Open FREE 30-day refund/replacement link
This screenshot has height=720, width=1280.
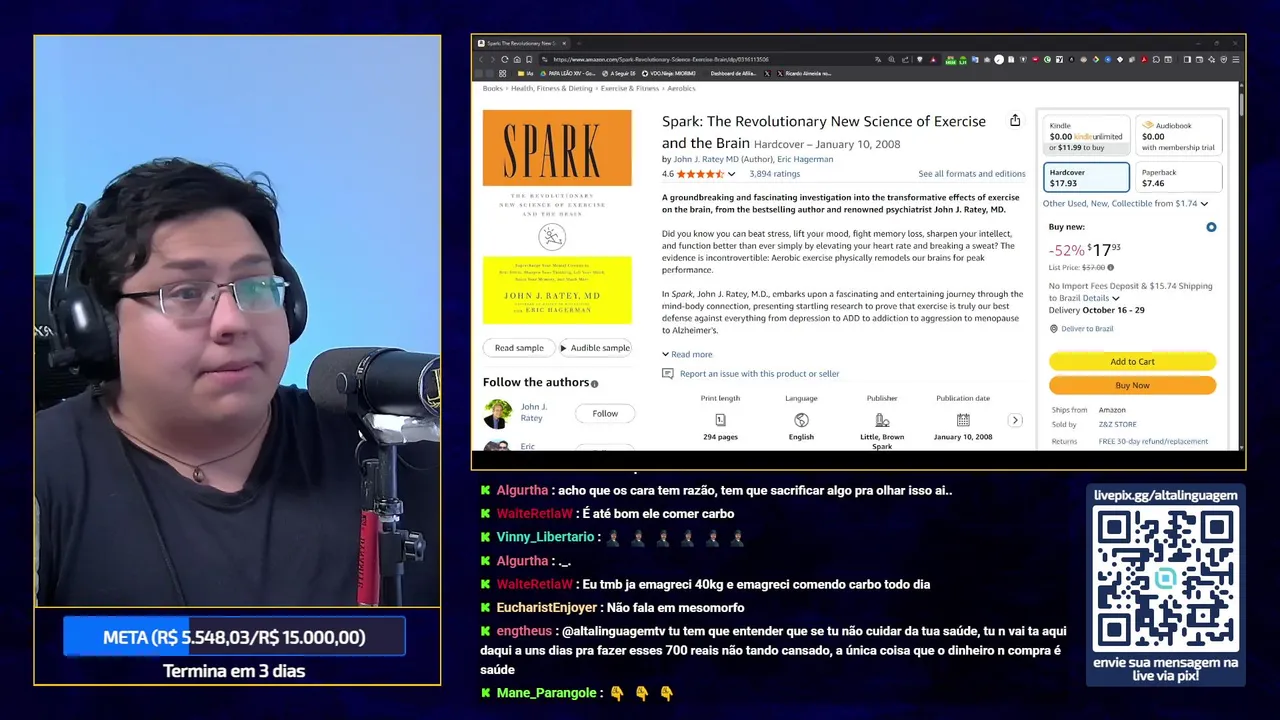[1153, 441]
